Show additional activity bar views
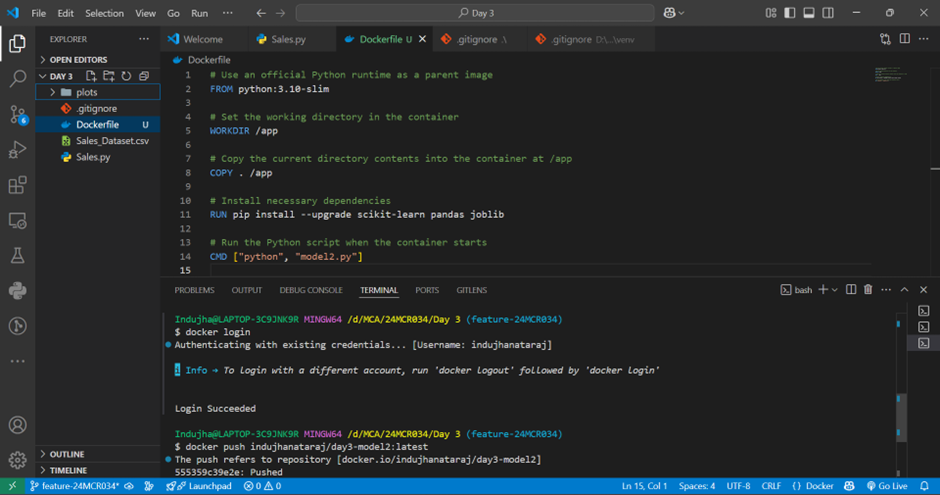Screen dimensions: 940x495 click(x=17, y=361)
